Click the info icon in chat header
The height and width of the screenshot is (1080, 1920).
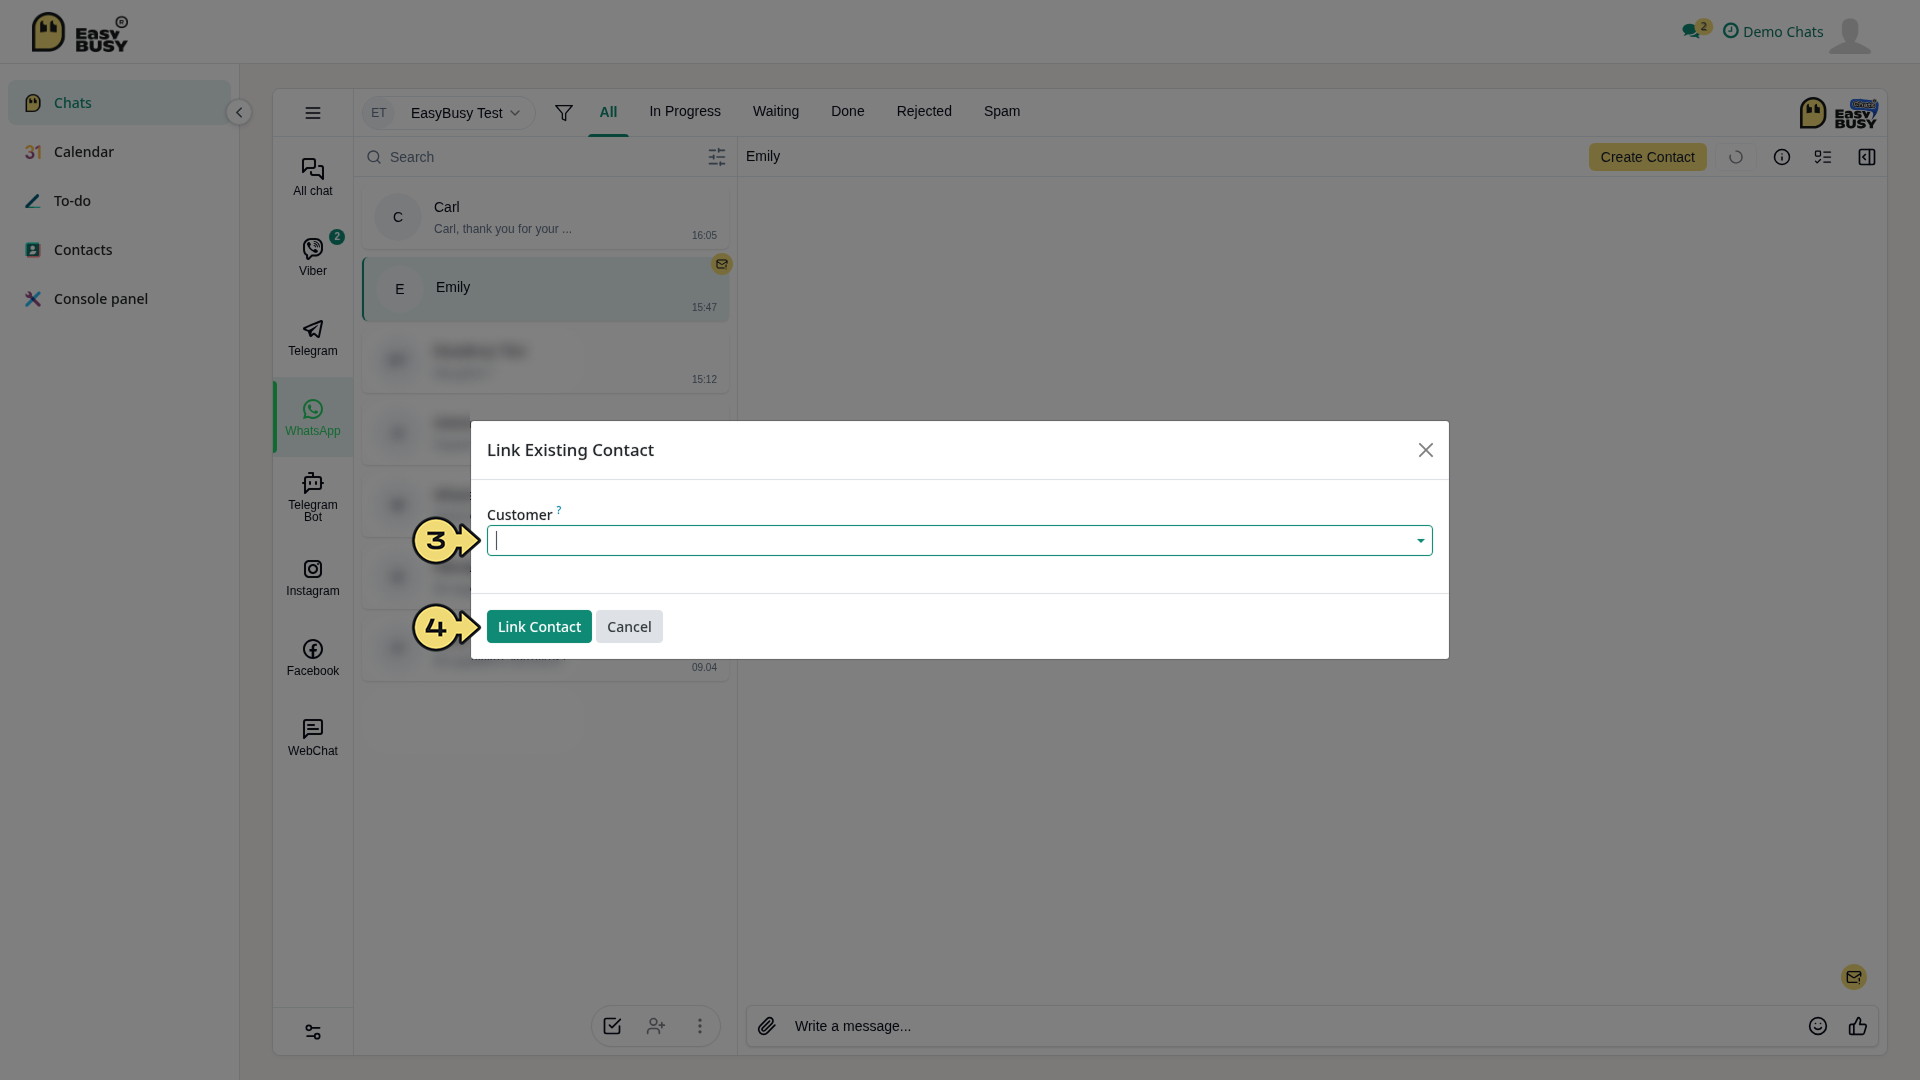1782,157
